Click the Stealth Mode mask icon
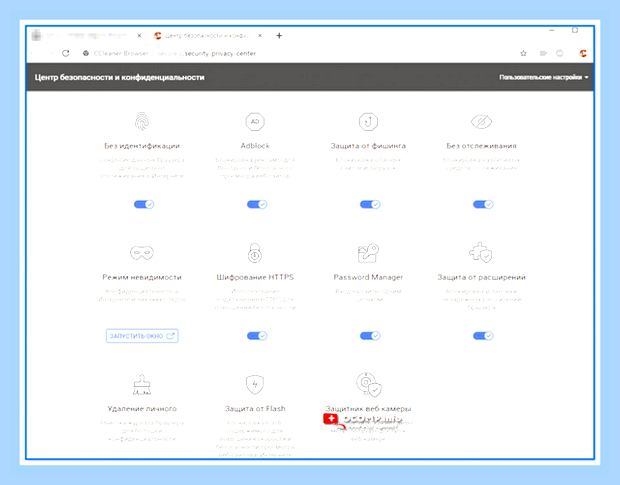 click(x=142, y=253)
